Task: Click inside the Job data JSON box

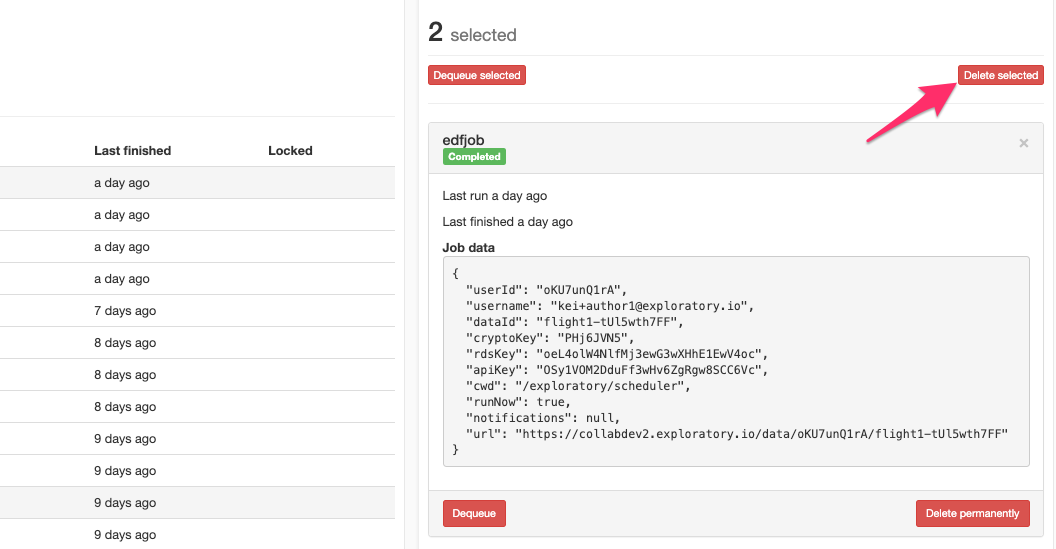Action: (x=736, y=361)
